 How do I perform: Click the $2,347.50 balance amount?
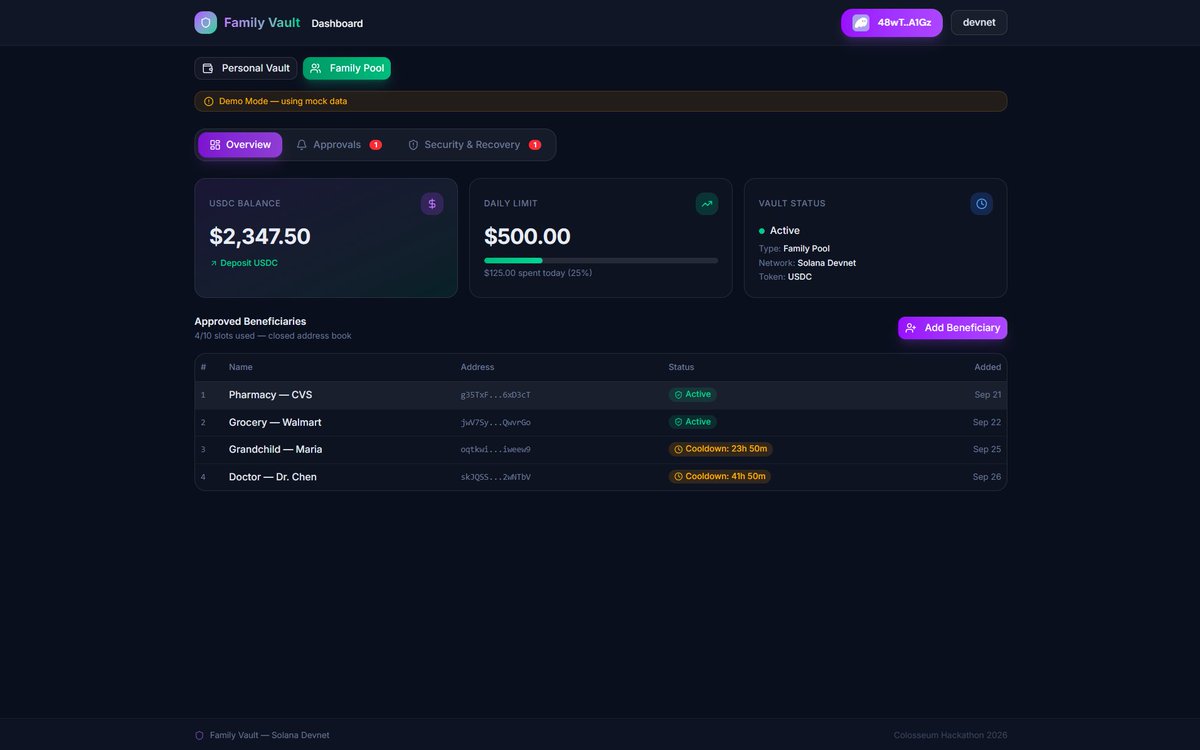pyautogui.click(x=260, y=237)
